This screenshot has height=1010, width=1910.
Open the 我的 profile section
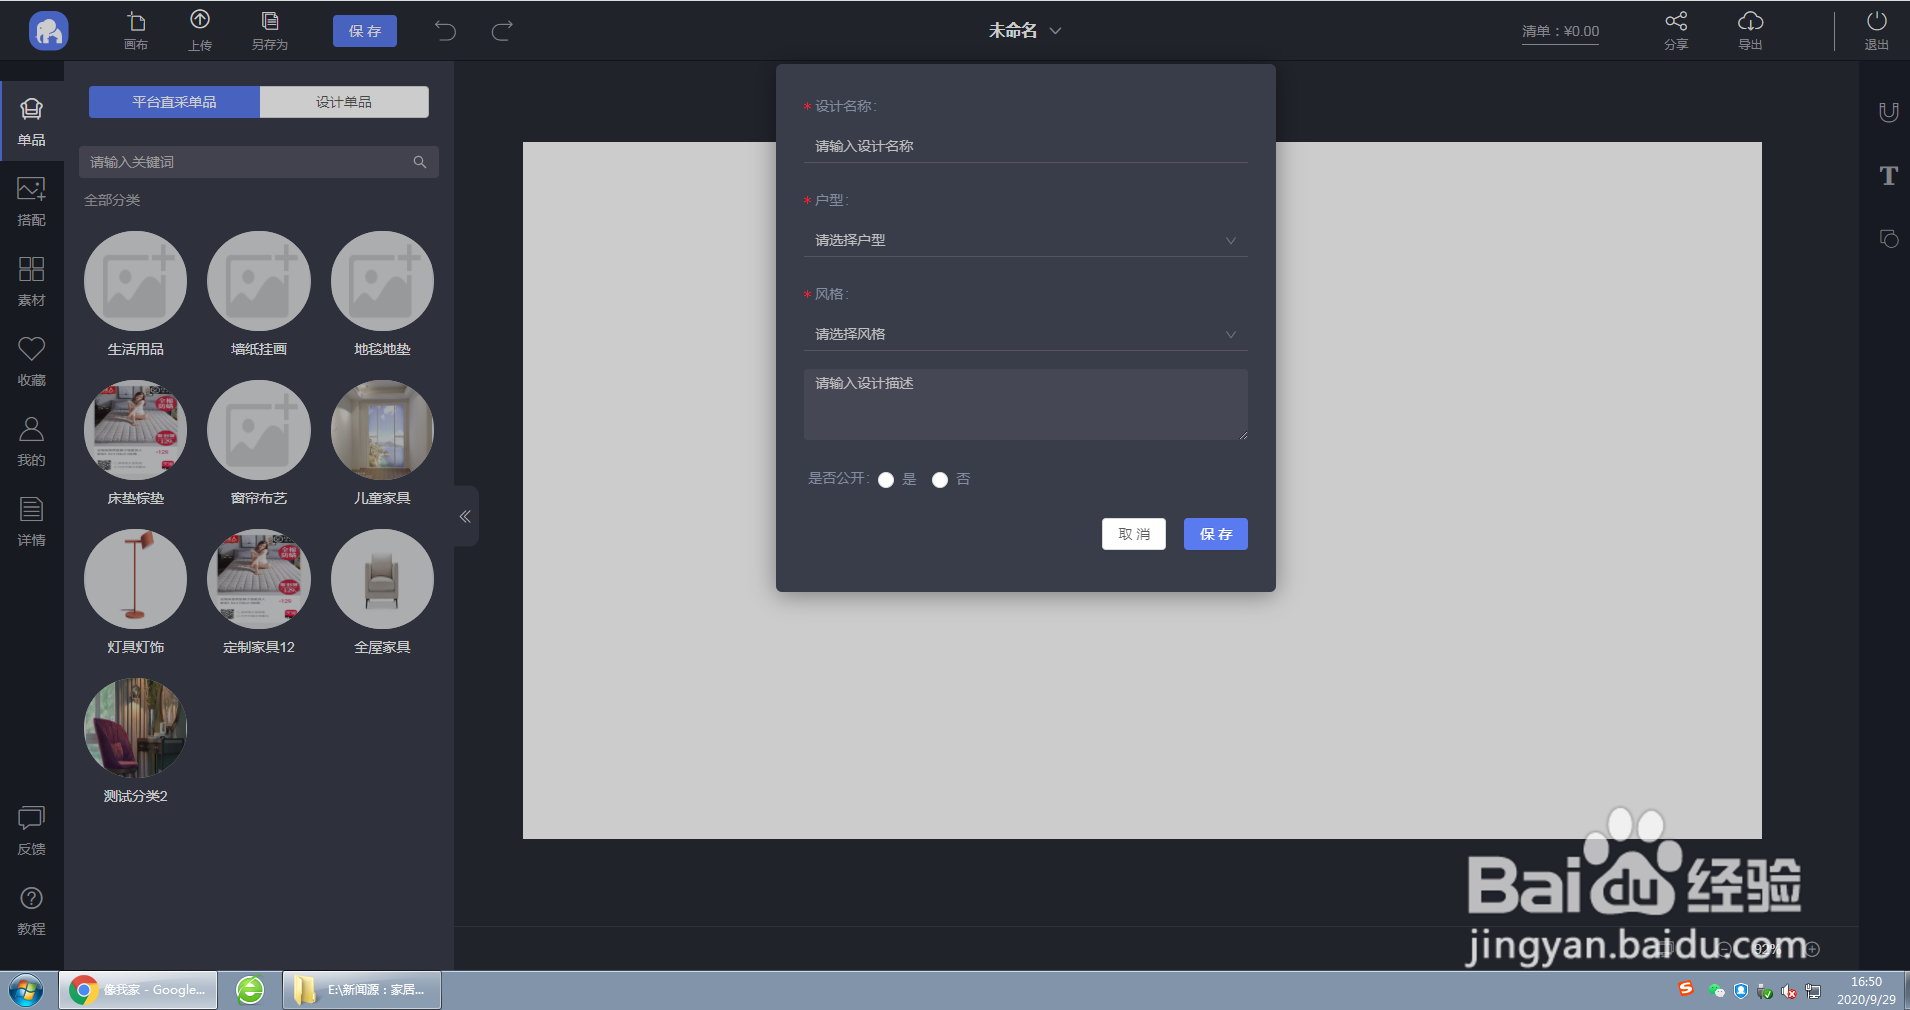point(32,442)
